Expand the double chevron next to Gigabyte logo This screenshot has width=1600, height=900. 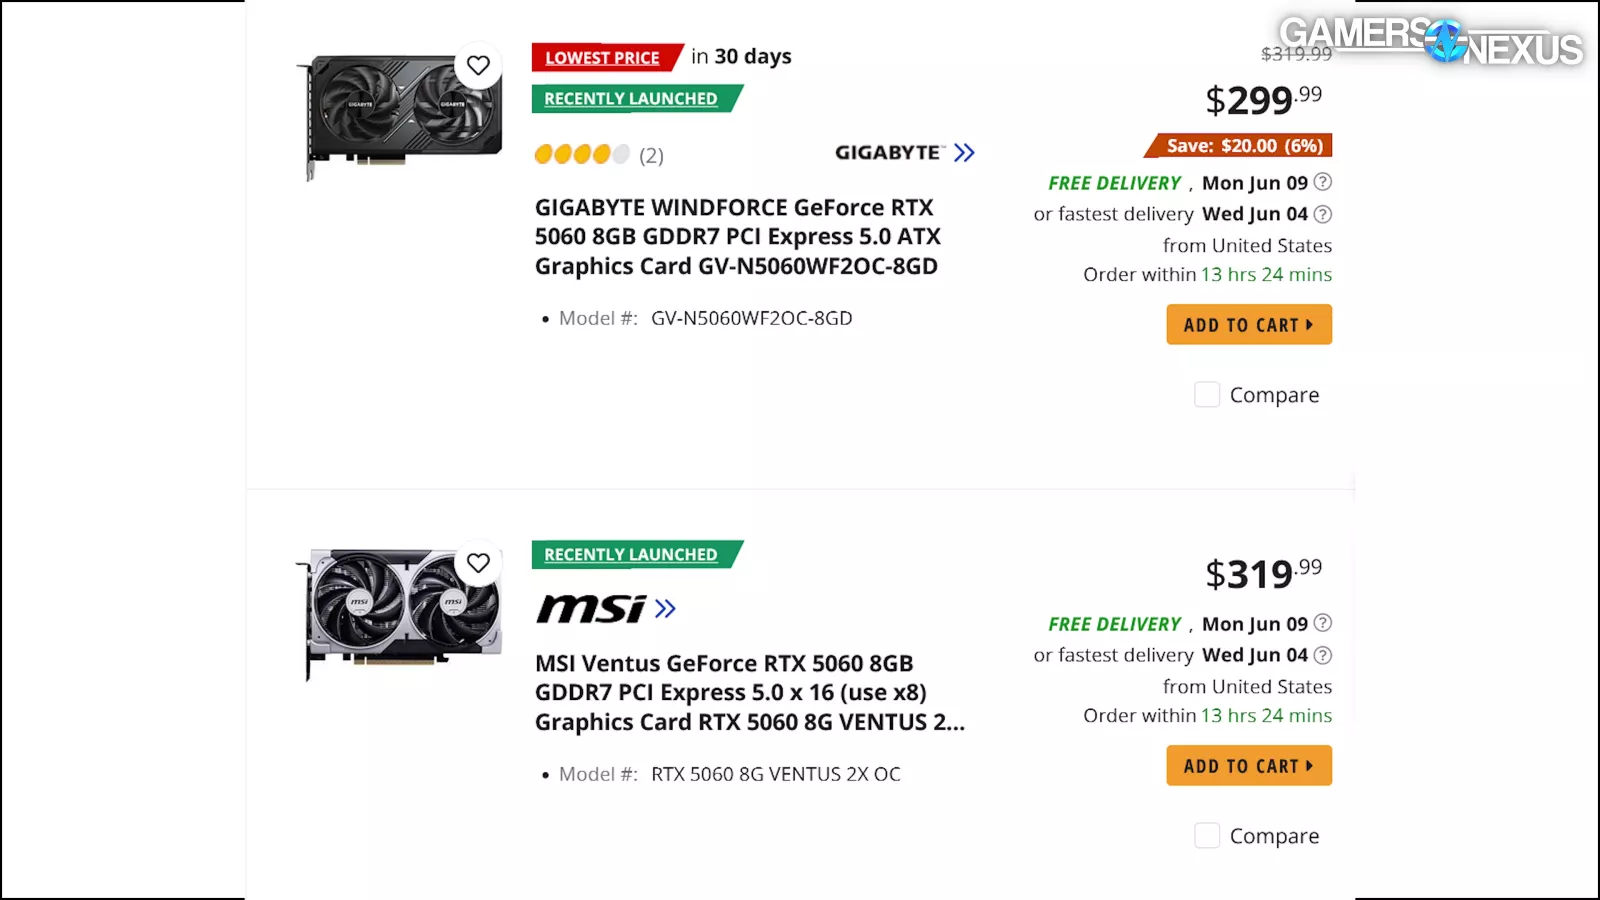[x=964, y=153]
